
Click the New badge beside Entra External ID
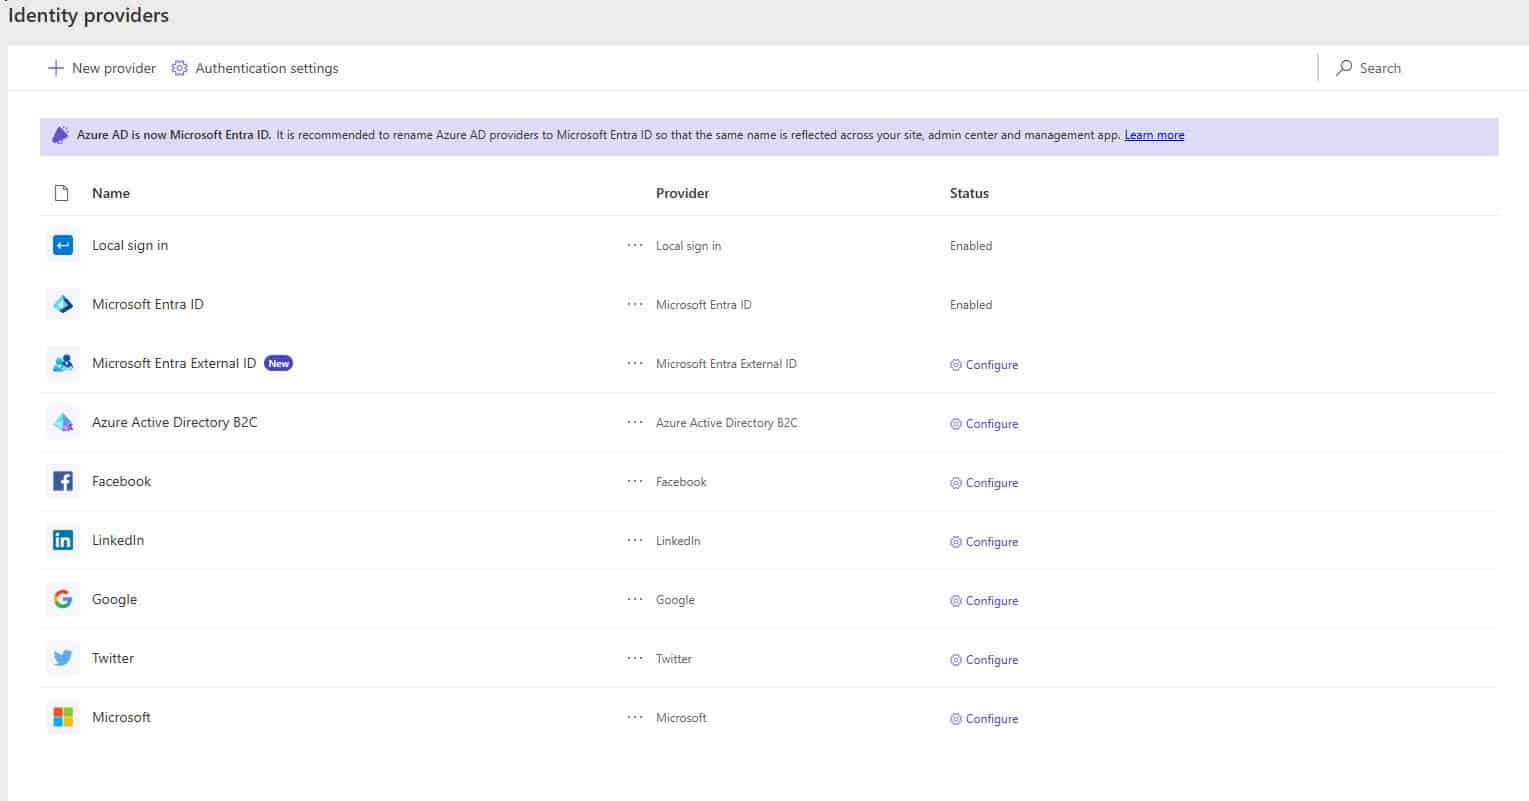pos(279,363)
